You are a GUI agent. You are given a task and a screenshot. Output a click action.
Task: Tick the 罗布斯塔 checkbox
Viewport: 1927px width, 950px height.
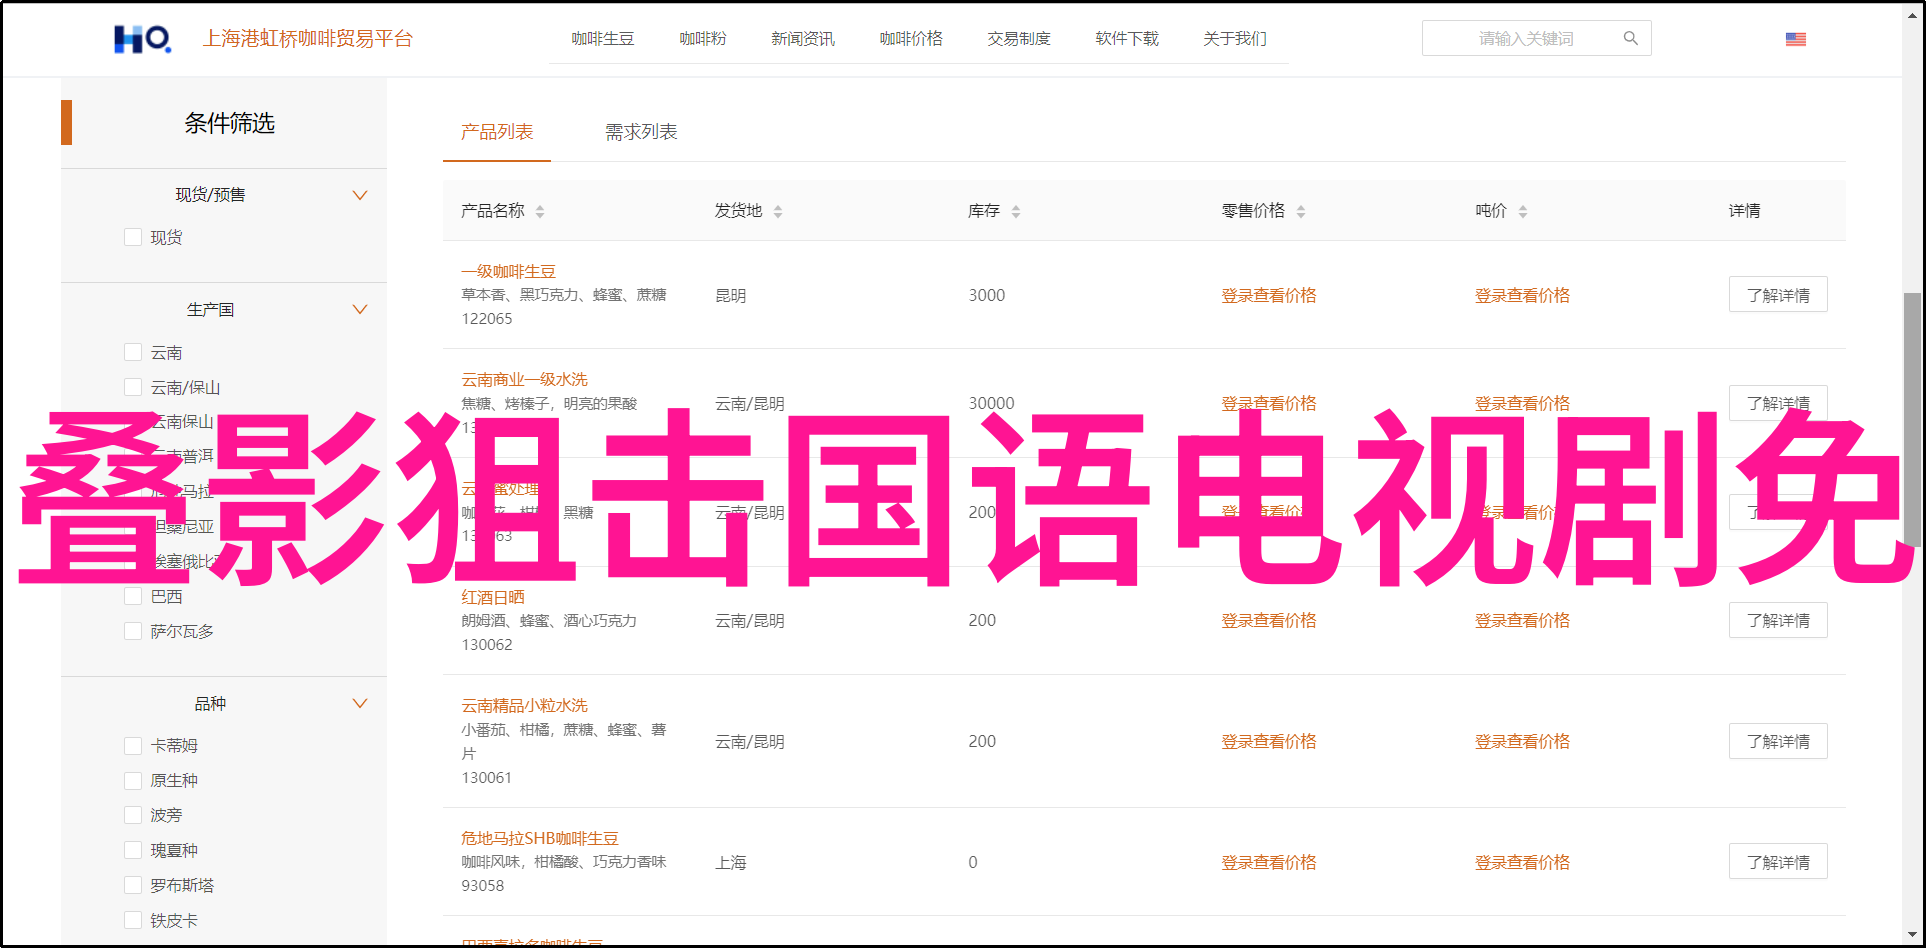[x=133, y=885]
